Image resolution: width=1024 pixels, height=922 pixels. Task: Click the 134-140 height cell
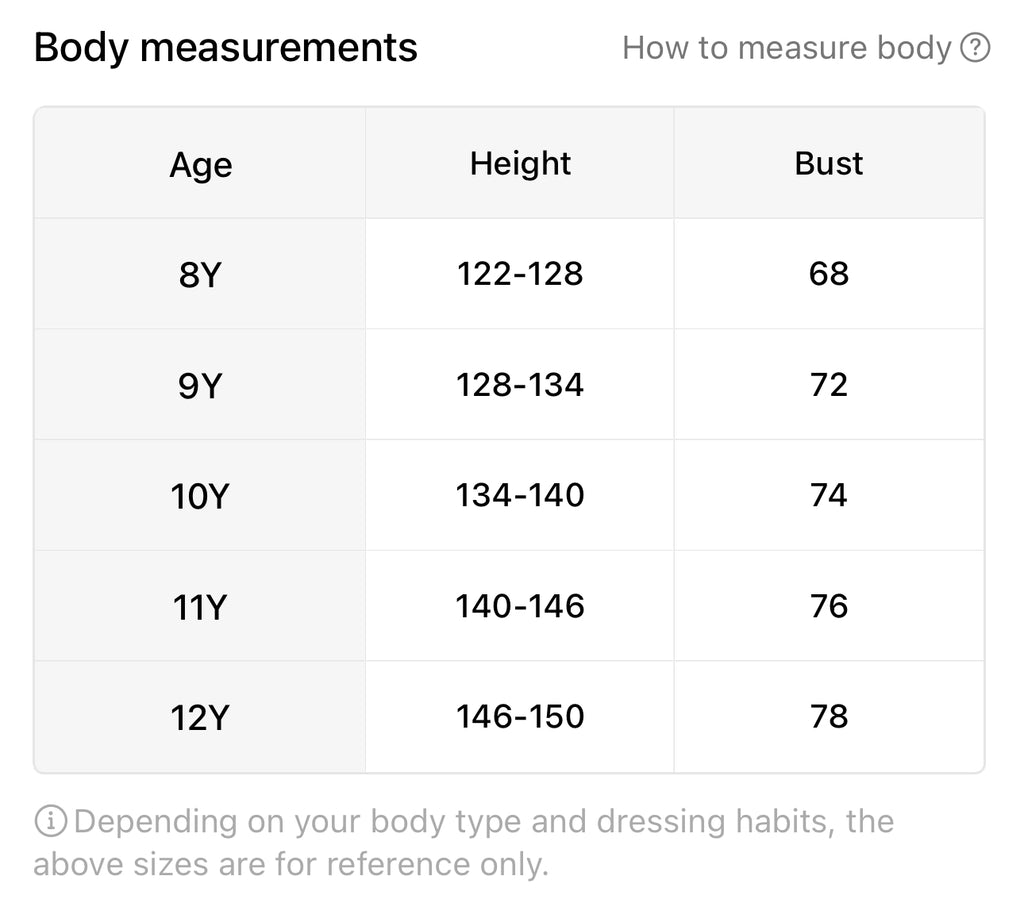(520, 495)
